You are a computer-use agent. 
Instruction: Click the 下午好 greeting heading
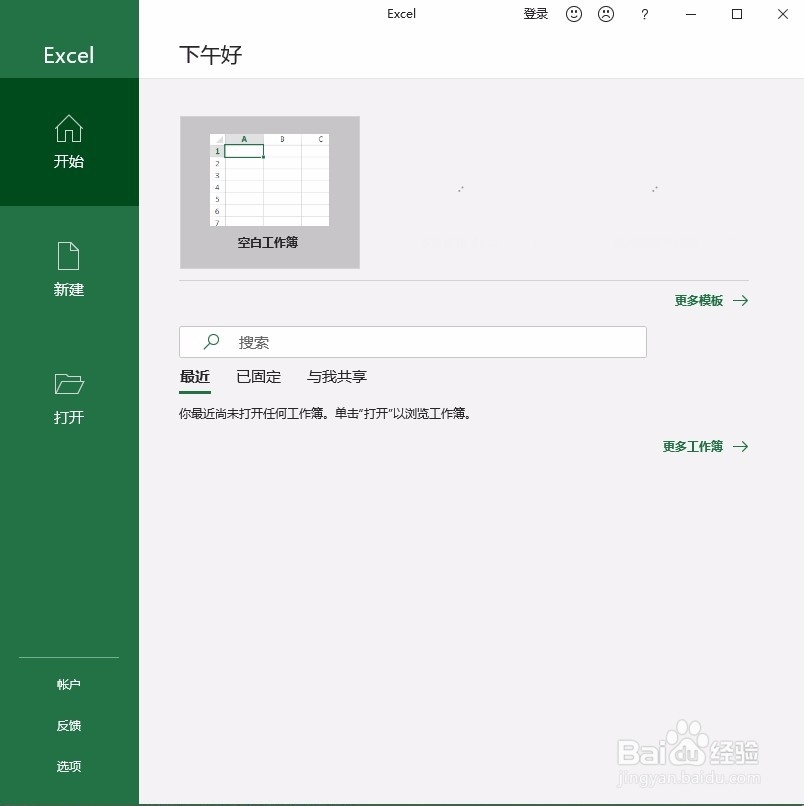[x=211, y=54]
